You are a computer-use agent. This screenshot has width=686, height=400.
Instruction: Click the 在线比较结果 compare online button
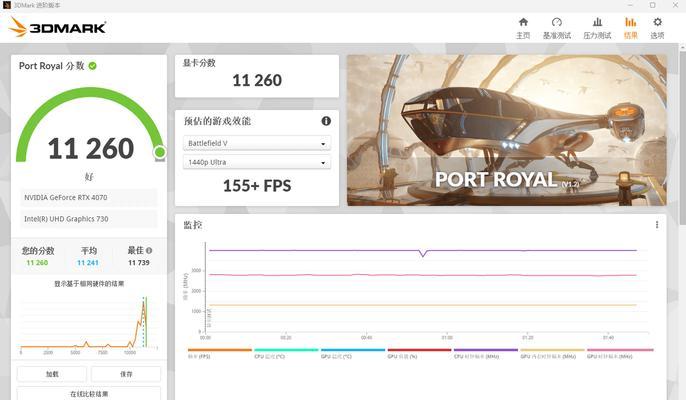(x=89, y=393)
